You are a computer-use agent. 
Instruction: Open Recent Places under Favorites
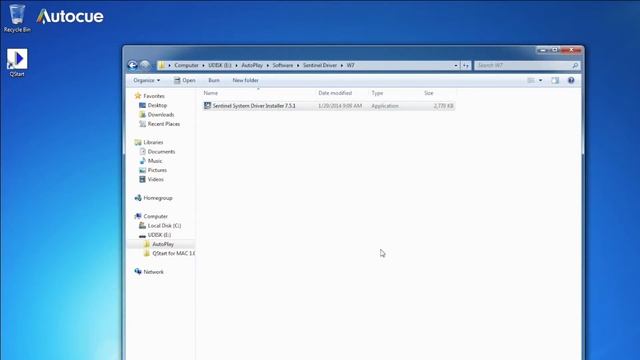[x=164, y=124]
